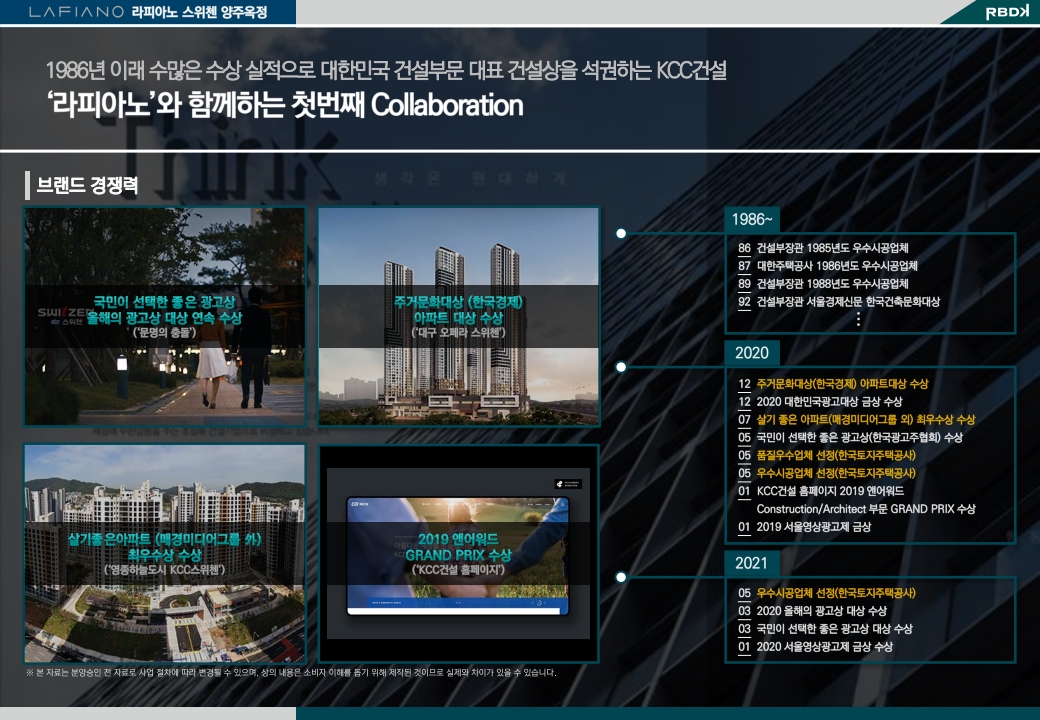Image resolution: width=1040 pixels, height=720 pixels.
Task: Click the row 품질우수업체 선정(한국토지주택공사)
Action: coord(826,455)
